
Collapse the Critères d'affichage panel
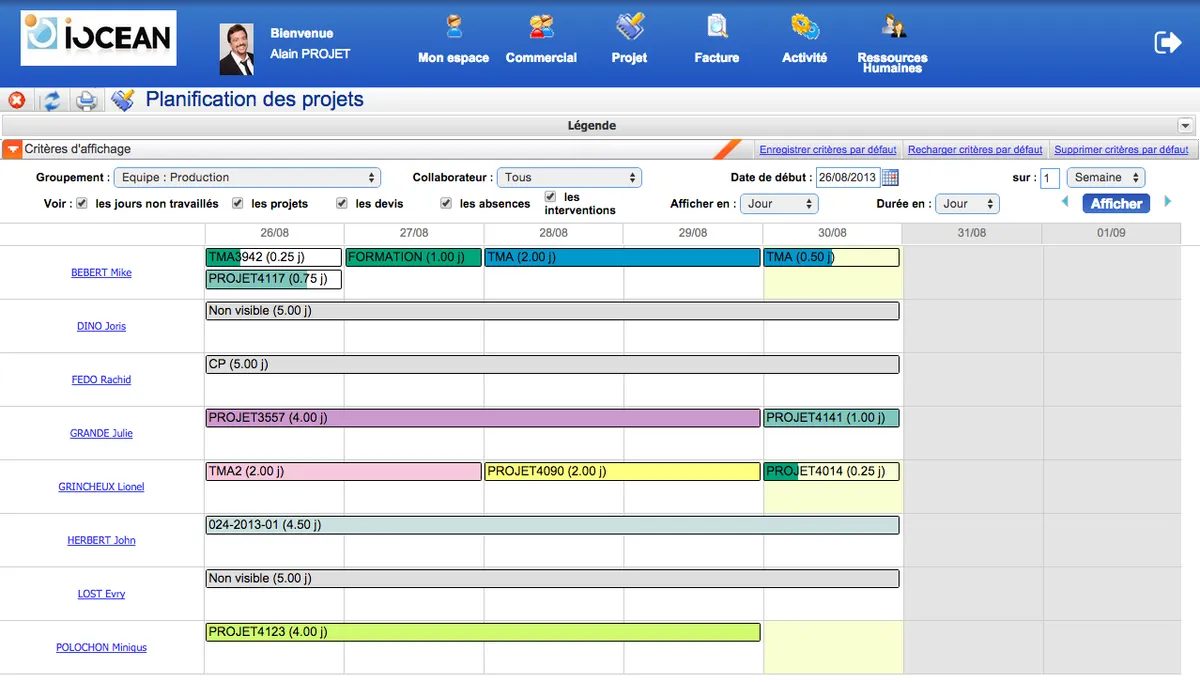12,149
